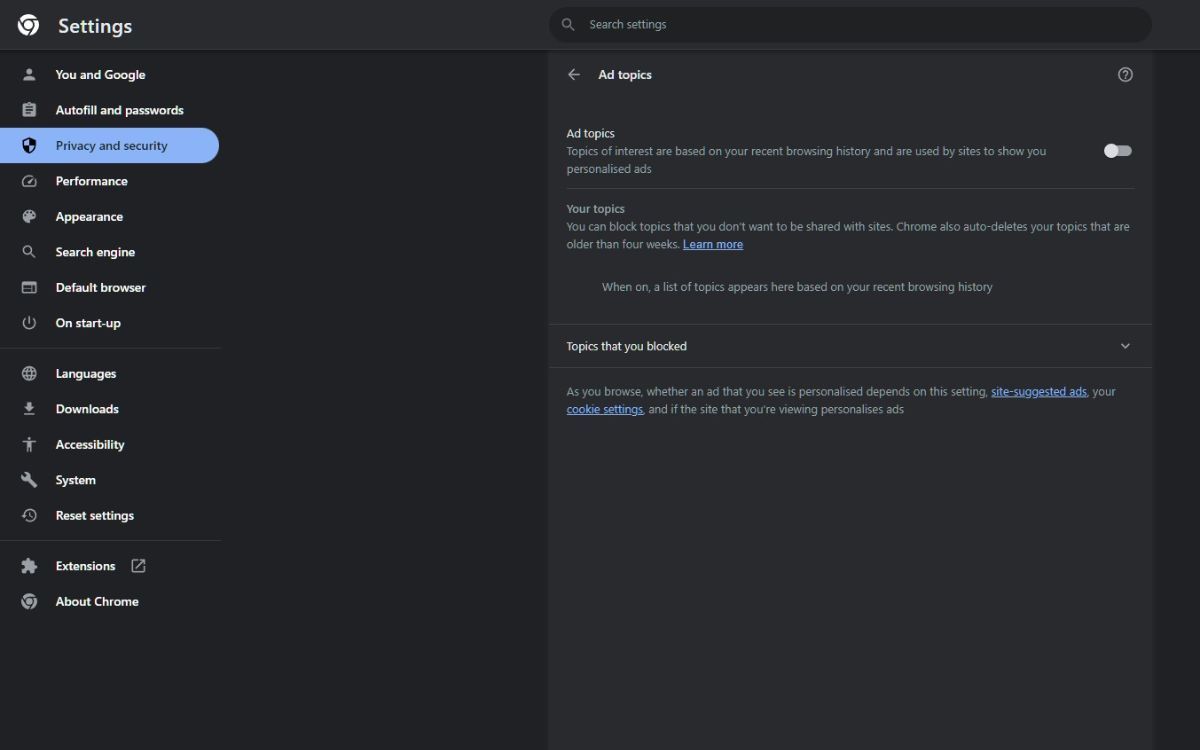Select Default browser in the sidebar

pos(99,287)
